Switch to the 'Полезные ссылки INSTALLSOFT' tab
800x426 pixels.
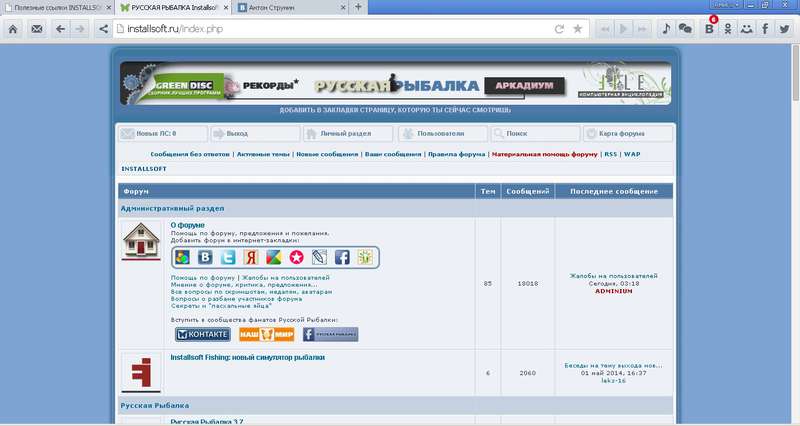58,8
